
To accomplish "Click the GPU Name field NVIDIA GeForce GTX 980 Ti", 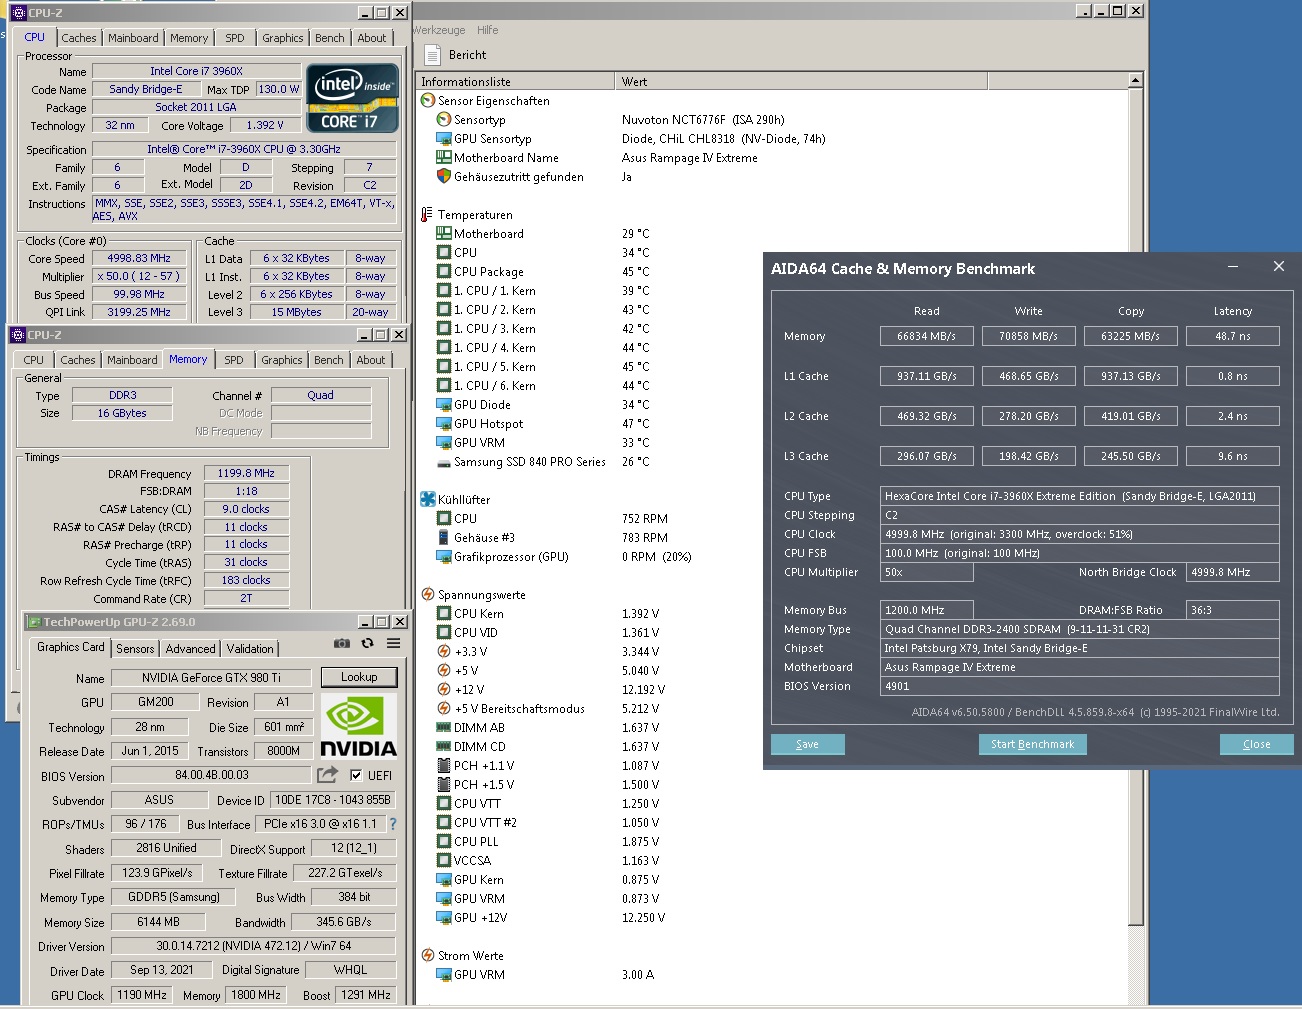I will 211,678.
